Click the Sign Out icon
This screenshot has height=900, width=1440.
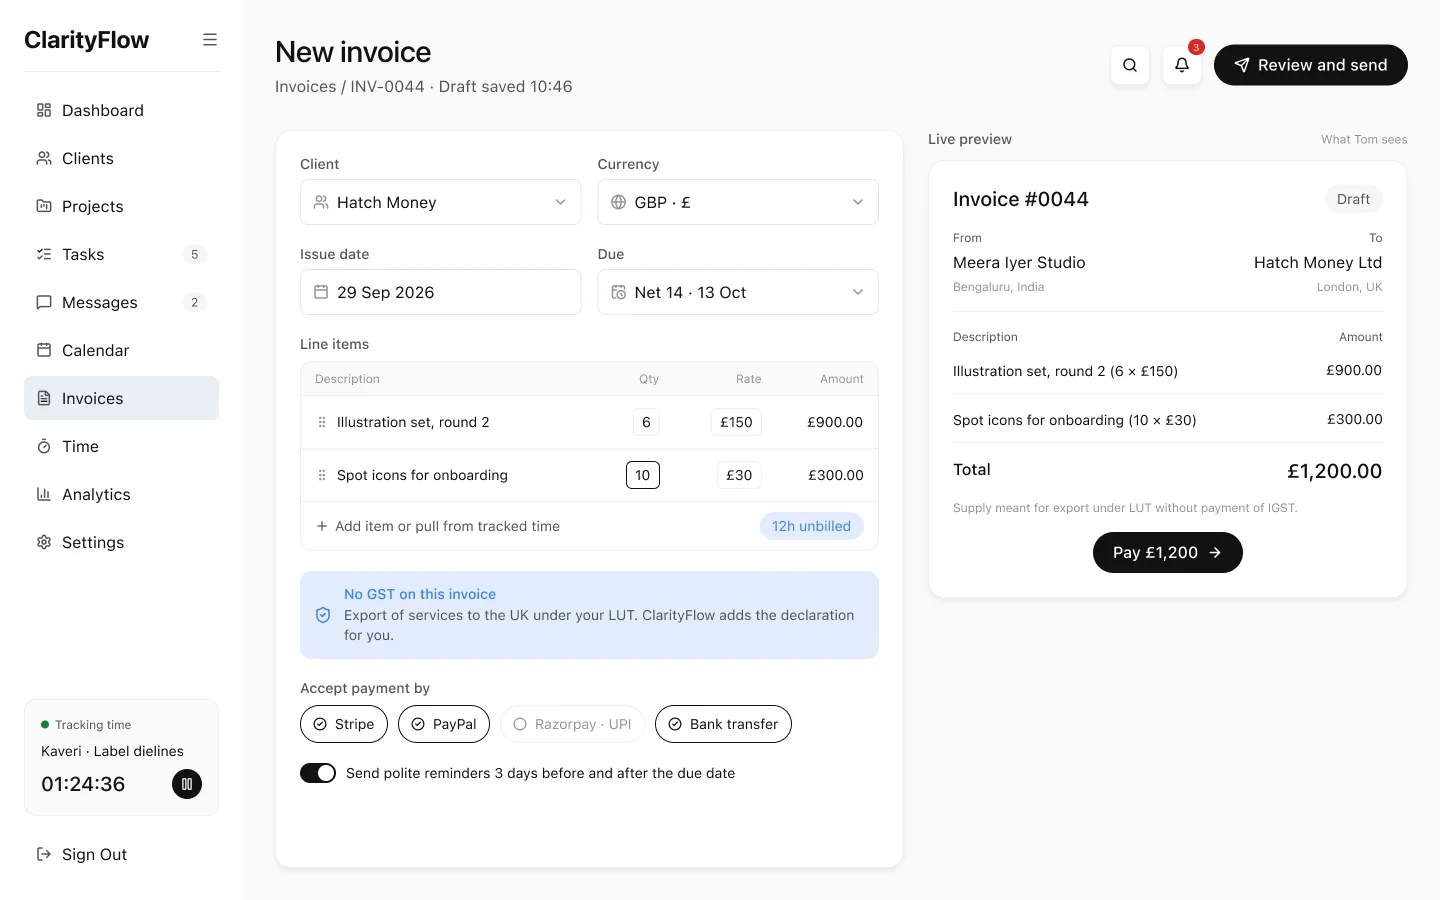point(44,854)
